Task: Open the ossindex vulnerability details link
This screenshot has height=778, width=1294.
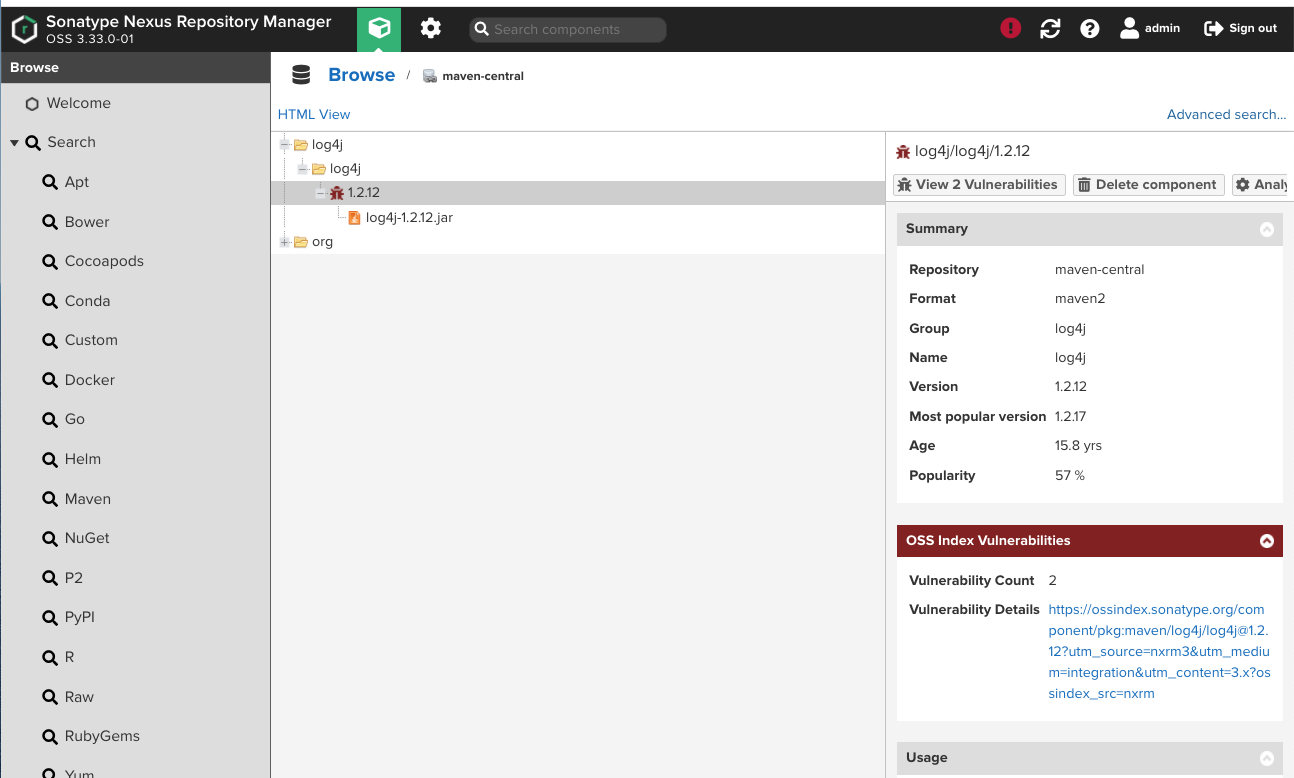Action: click(1158, 651)
